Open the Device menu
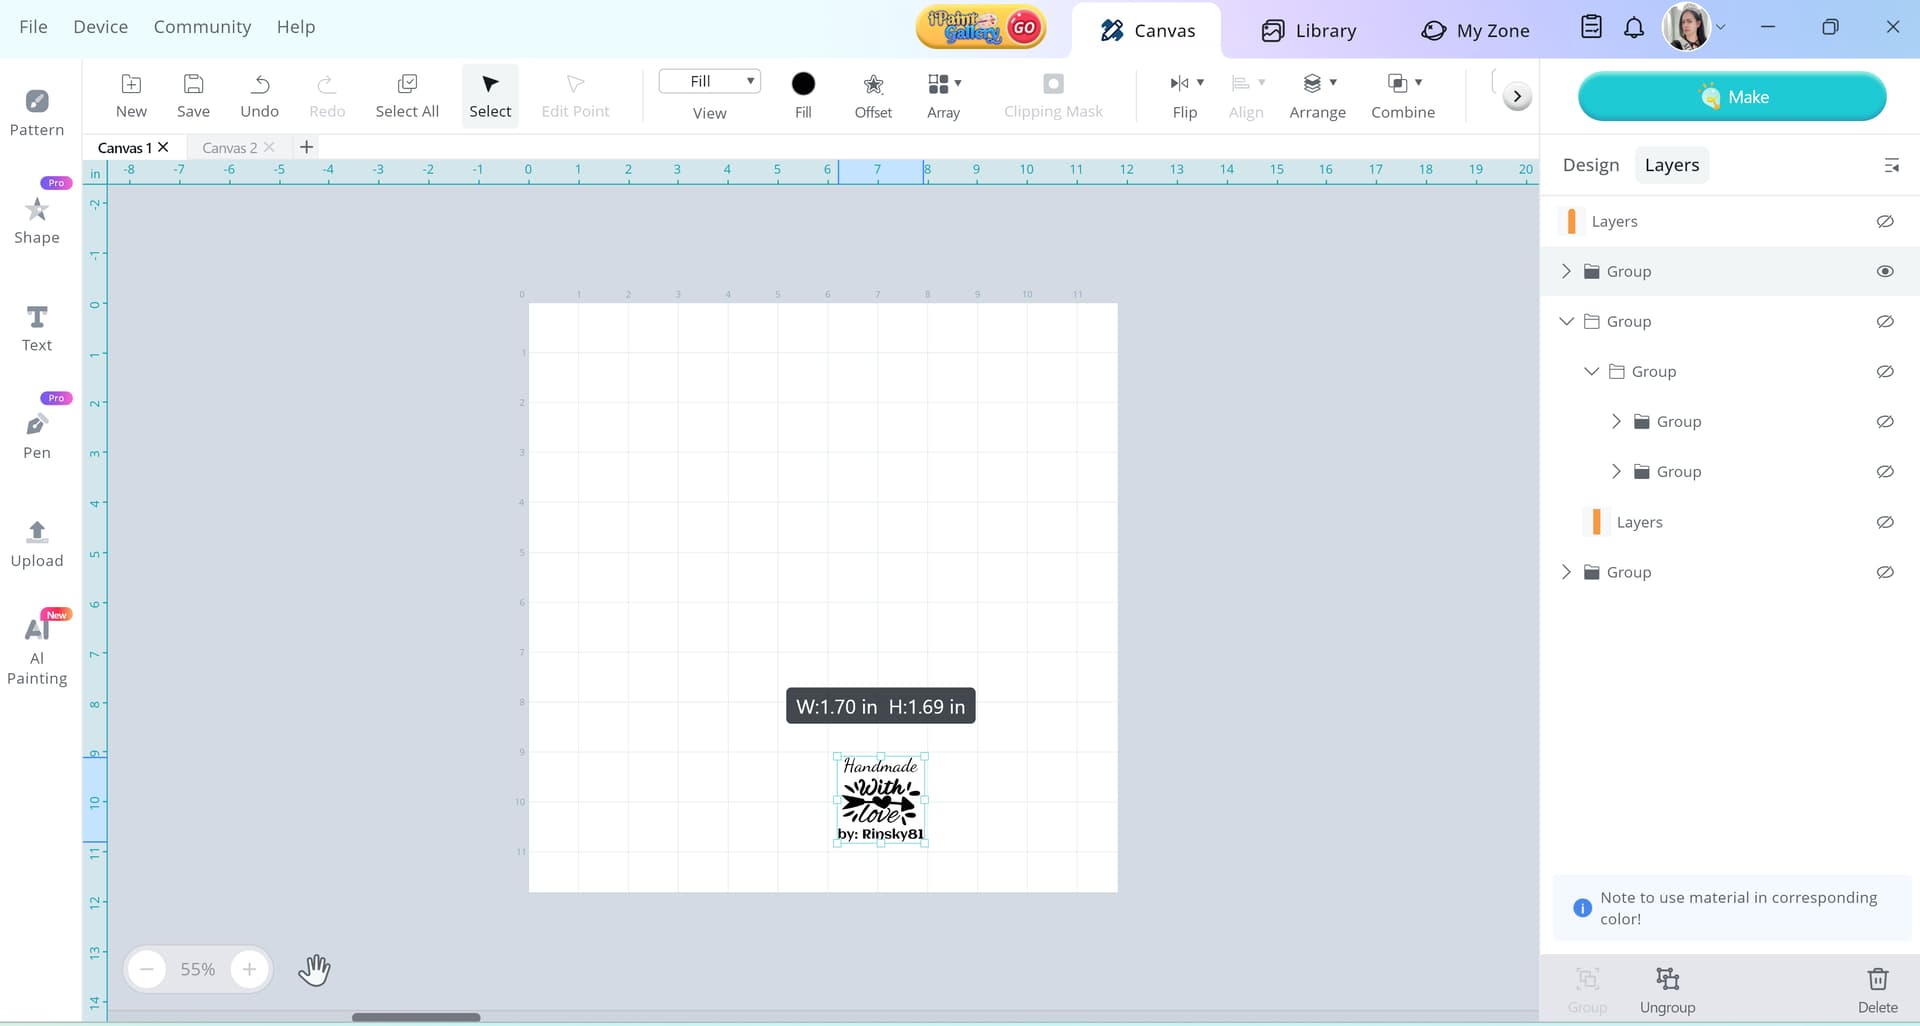 [100, 27]
